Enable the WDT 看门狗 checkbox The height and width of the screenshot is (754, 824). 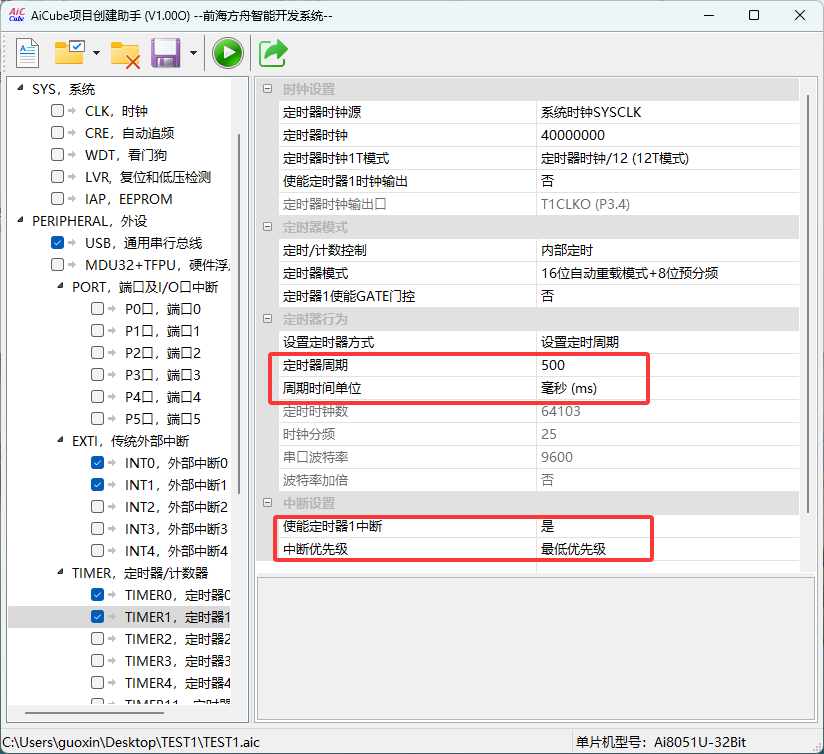coord(58,155)
